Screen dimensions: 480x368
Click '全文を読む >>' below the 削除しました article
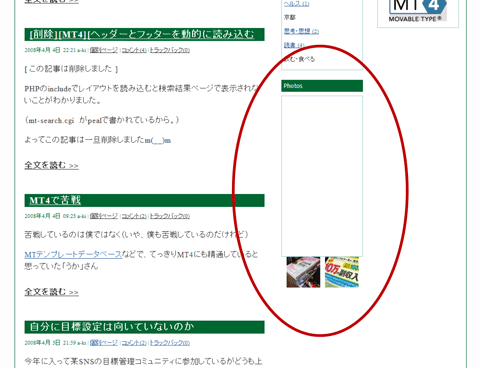pos(51,165)
